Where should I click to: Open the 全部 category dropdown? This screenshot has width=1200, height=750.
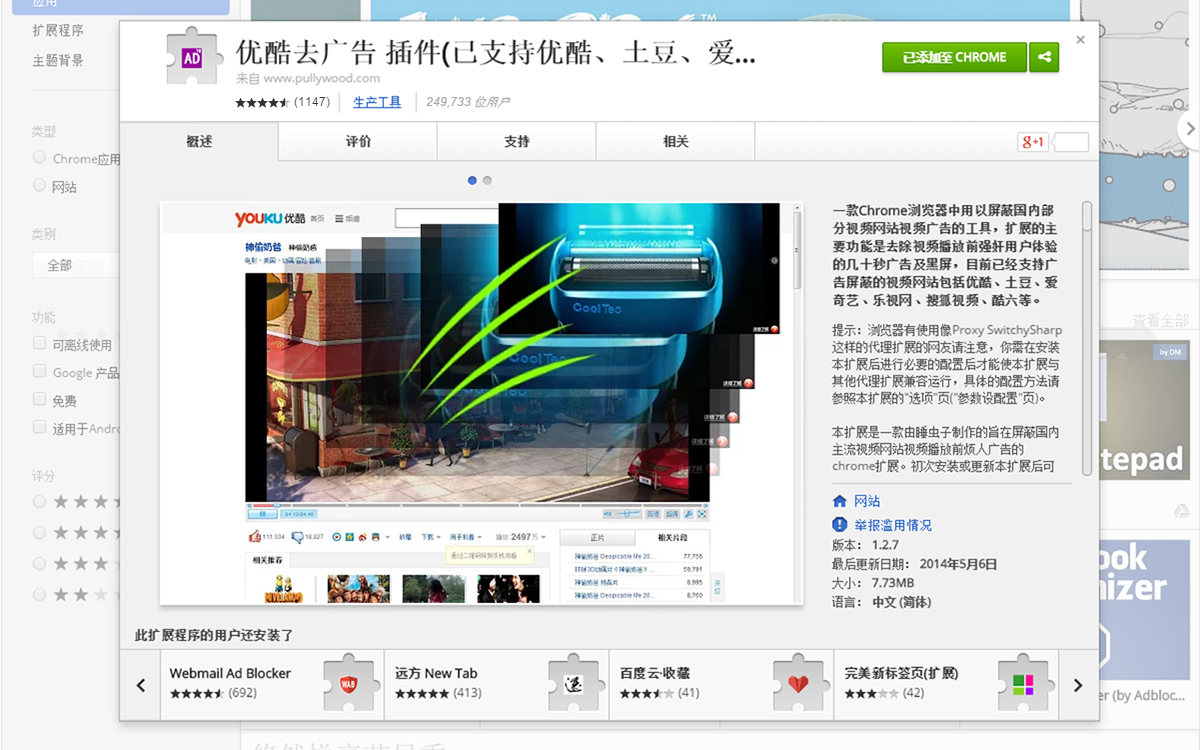[x=75, y=265]
